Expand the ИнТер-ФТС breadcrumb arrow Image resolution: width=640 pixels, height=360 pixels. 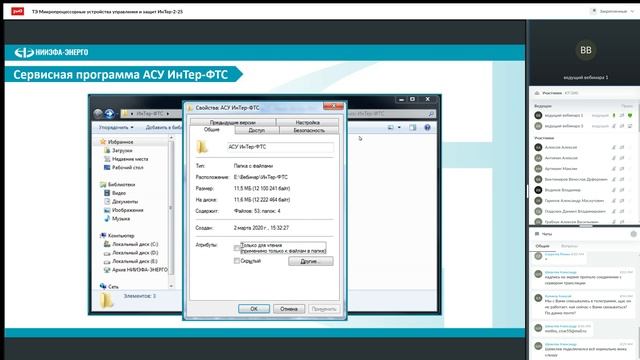click(x=168, y=113)
